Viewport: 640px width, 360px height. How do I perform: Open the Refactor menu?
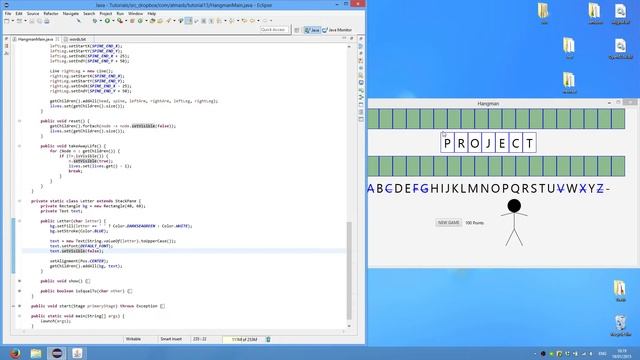pyautogui.click(x=51, y=13)
